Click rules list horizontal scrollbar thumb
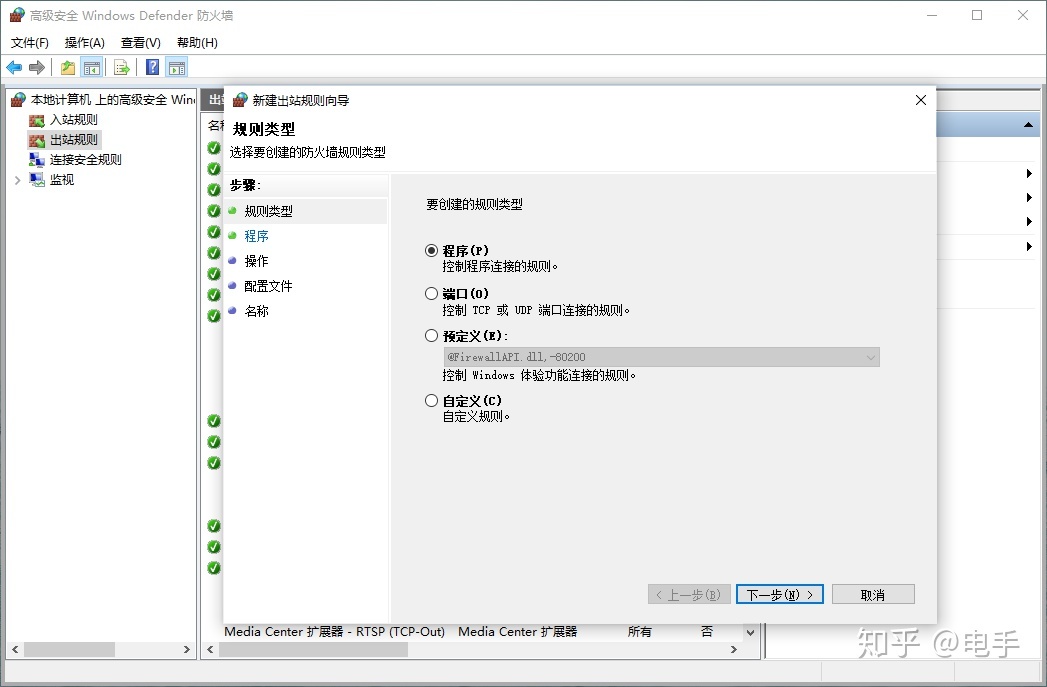The width and height of the screenshot is (1047, 687). 312,650
